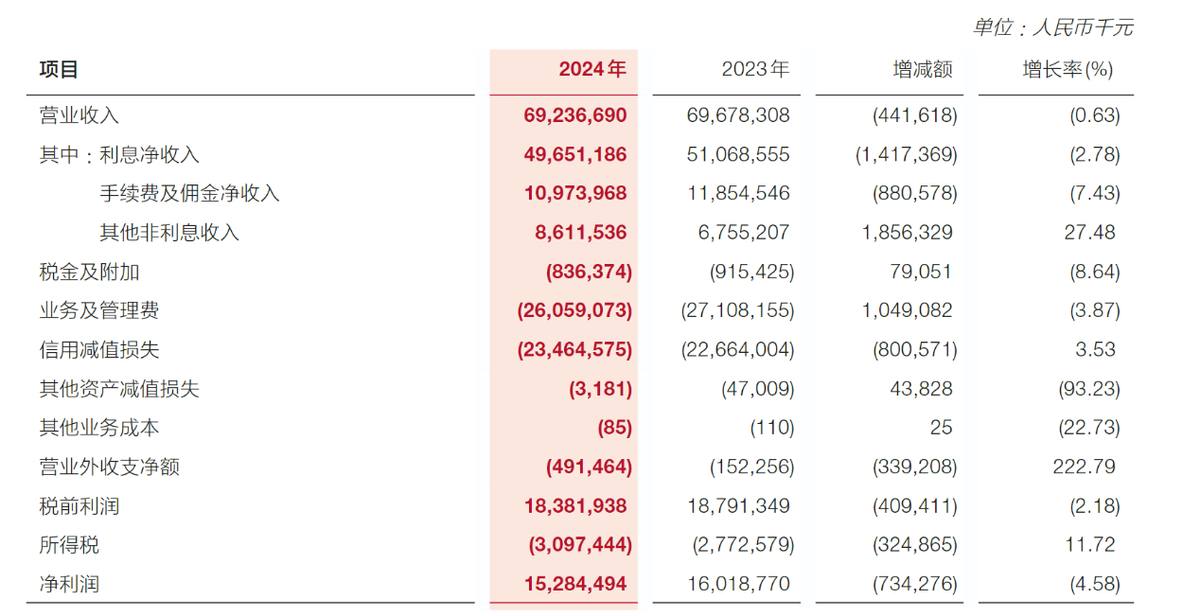The image size is (1200, 616).
Task: Click the 所得税 row label
Action: click(x=69, y=545)
